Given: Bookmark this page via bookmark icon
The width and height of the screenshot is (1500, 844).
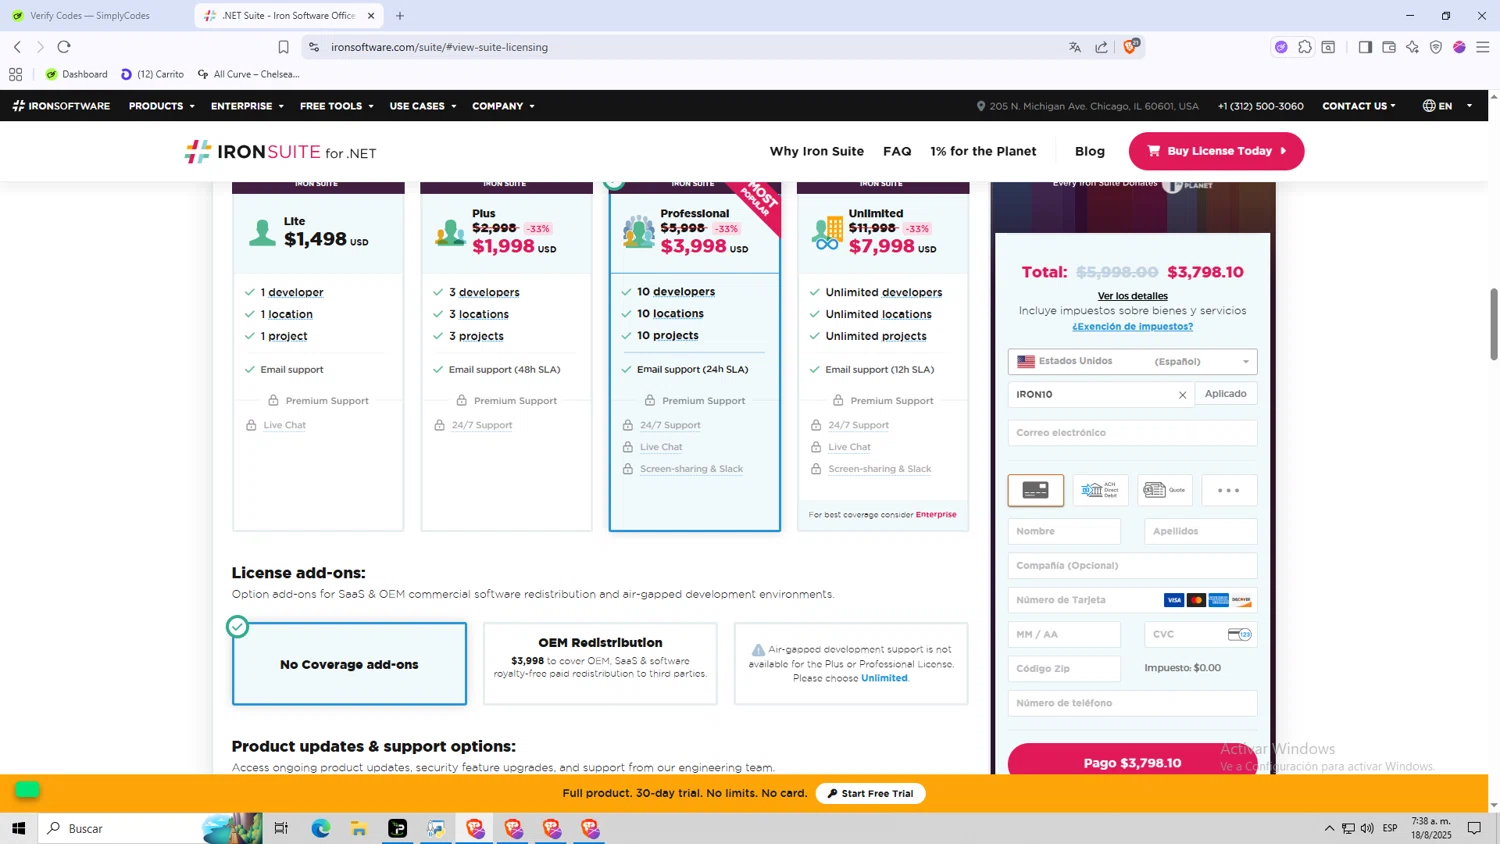Looking at the screenshot, I should click(x=283, y=47).
